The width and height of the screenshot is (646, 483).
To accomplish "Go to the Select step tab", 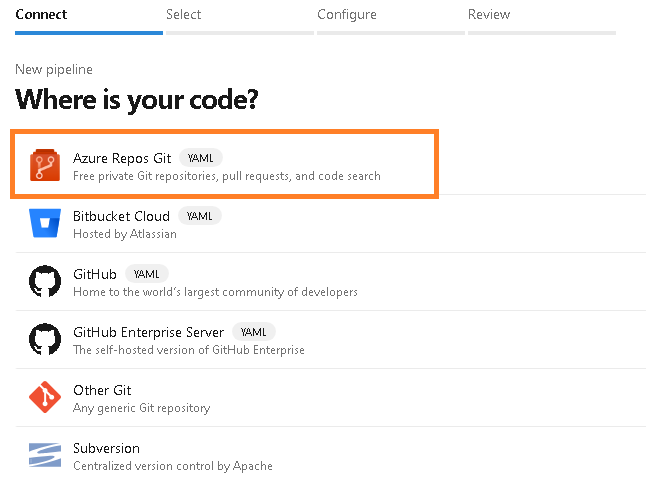I will pos(184,15).
